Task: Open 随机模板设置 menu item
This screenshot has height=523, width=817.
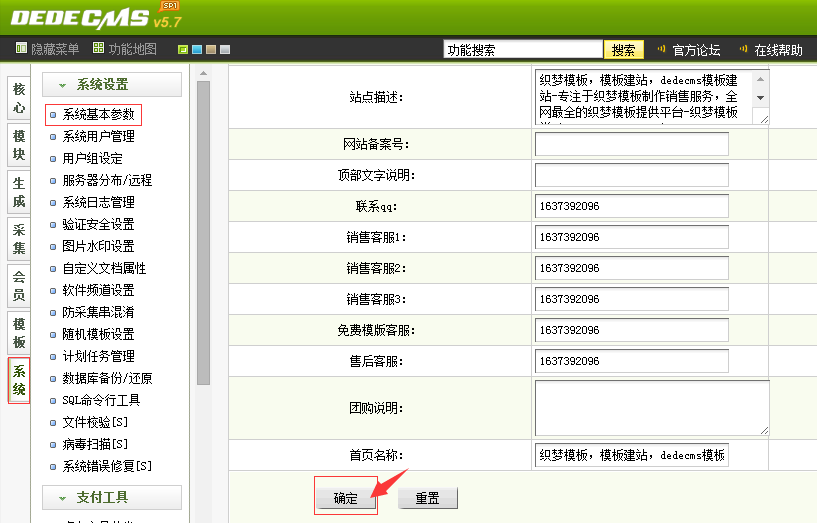Action: coord(98,334)
